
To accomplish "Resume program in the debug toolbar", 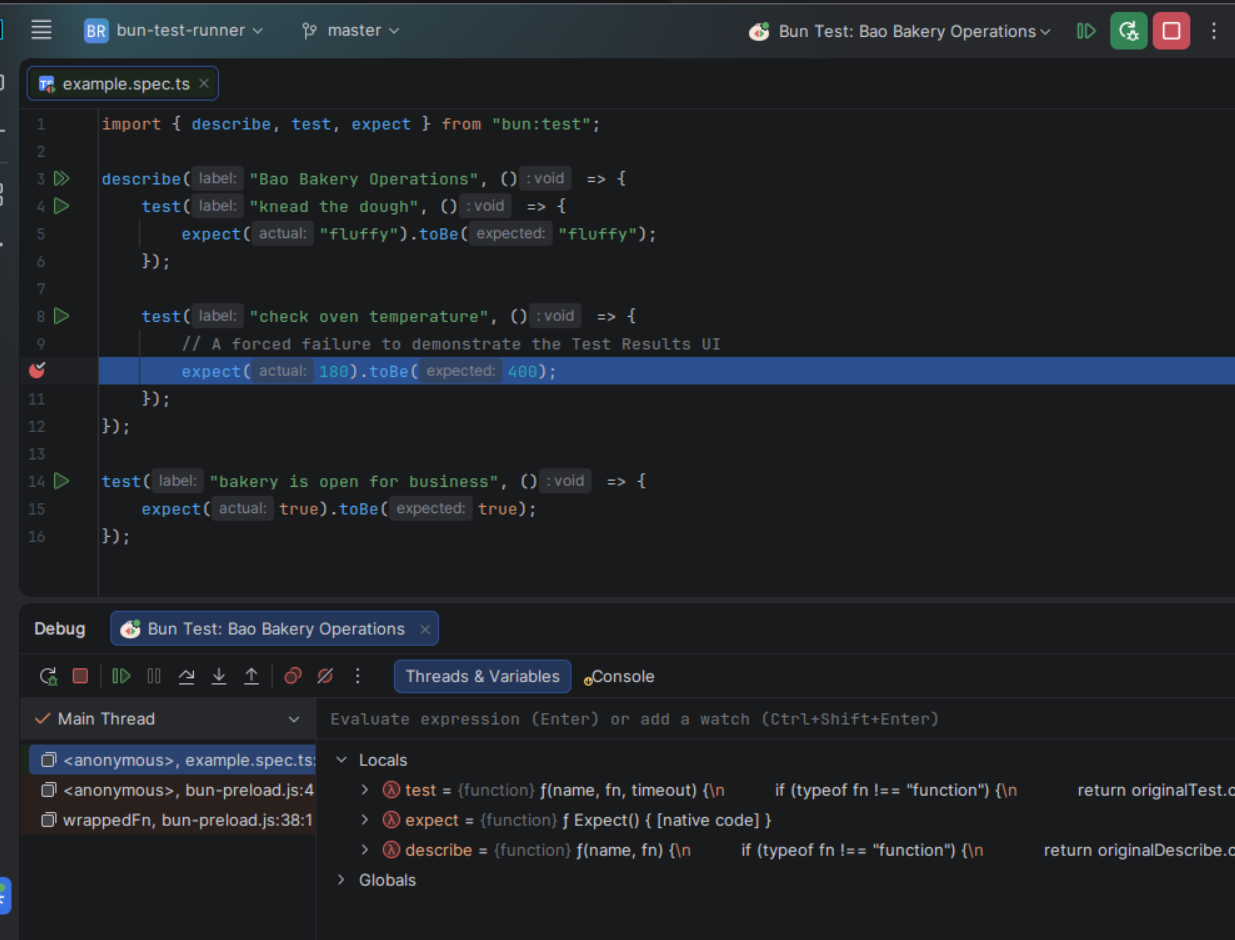I will (121, 676).
